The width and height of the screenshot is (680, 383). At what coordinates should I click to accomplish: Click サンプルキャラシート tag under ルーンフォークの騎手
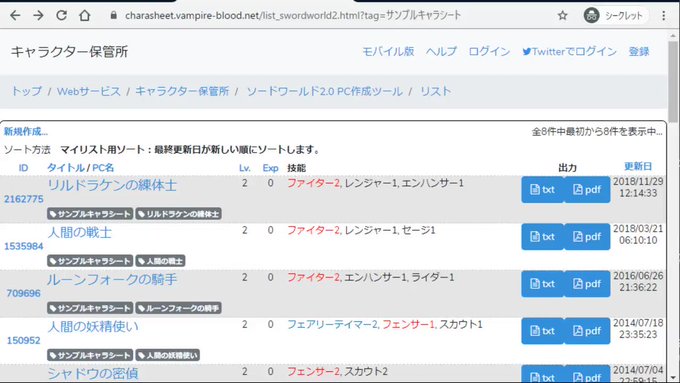pos(90,308)
